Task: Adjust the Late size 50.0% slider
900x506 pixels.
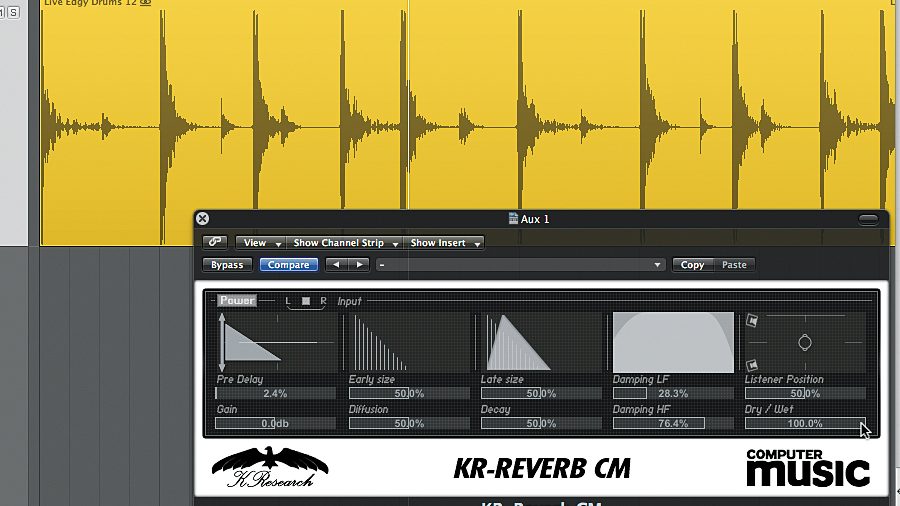Action: [541, 394]
